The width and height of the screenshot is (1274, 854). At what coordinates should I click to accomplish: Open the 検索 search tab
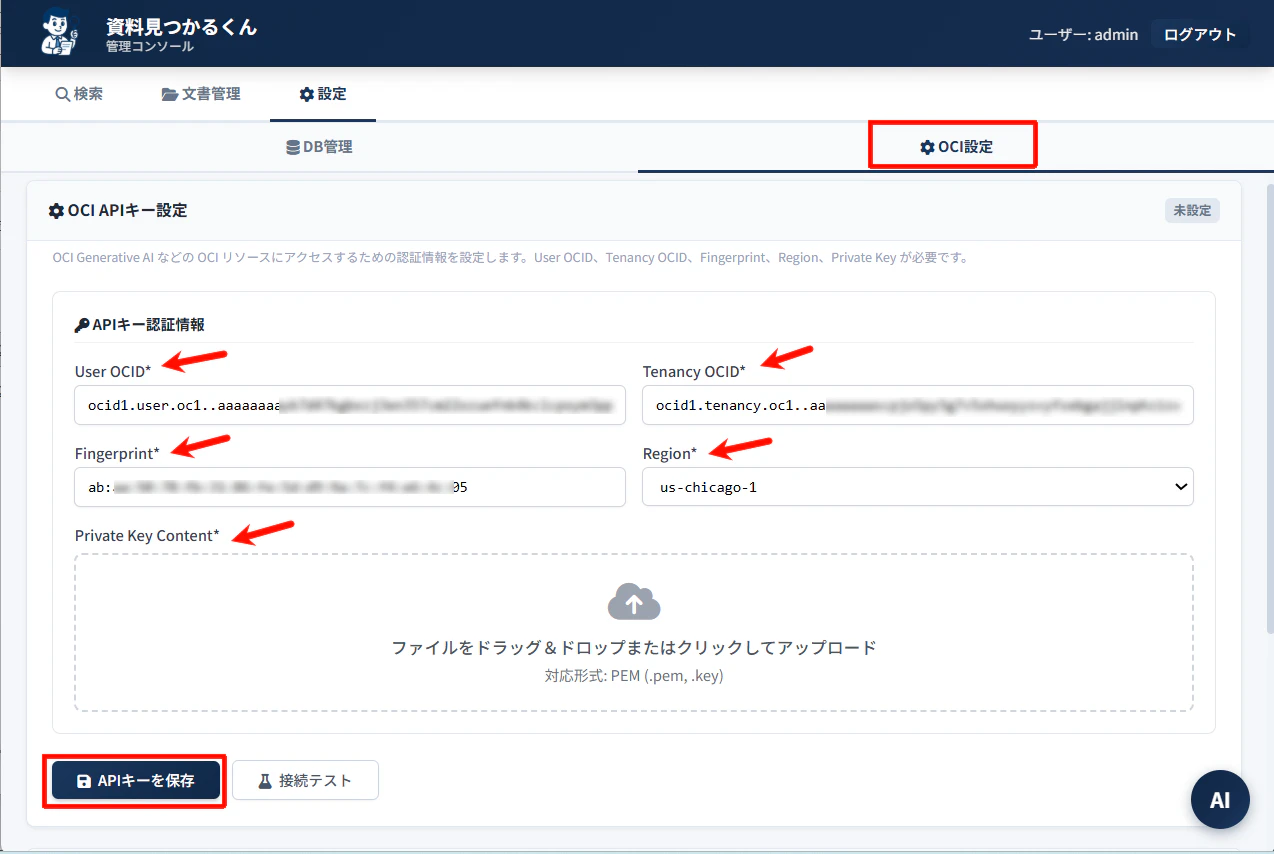pos(79,94)
